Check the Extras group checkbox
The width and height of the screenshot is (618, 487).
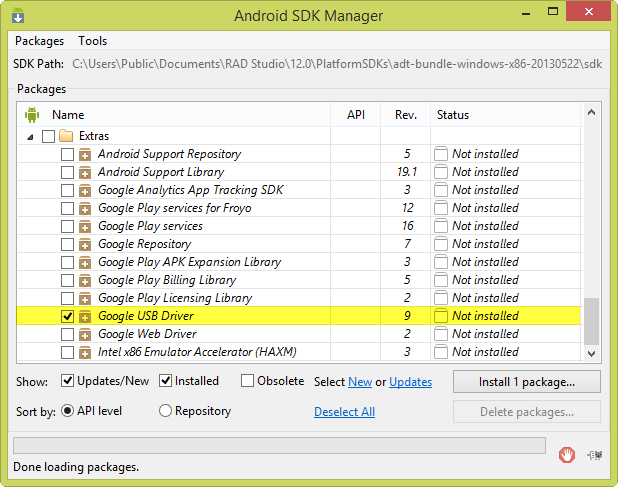[x=48, y=136]
